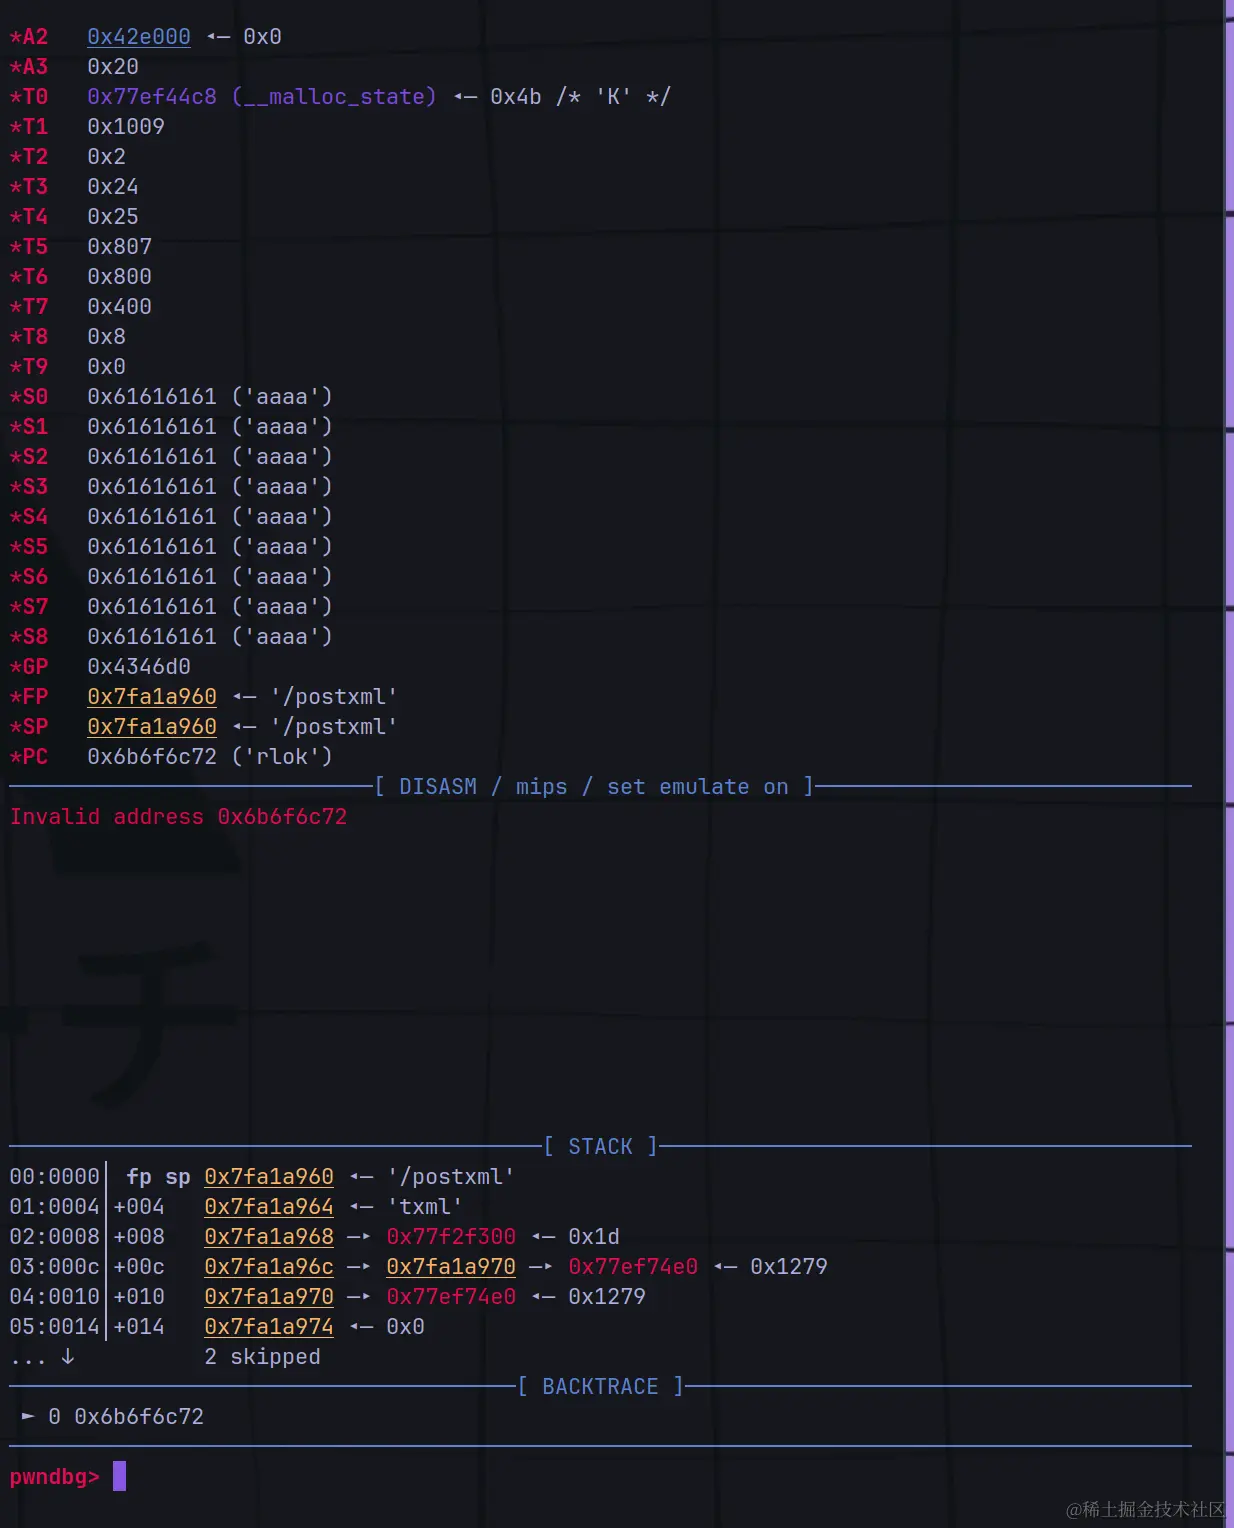Click T0 value 0x77ef44c8 (__malloc_state)
This screenshot has height=1528, width=1234.
(262, 97)
